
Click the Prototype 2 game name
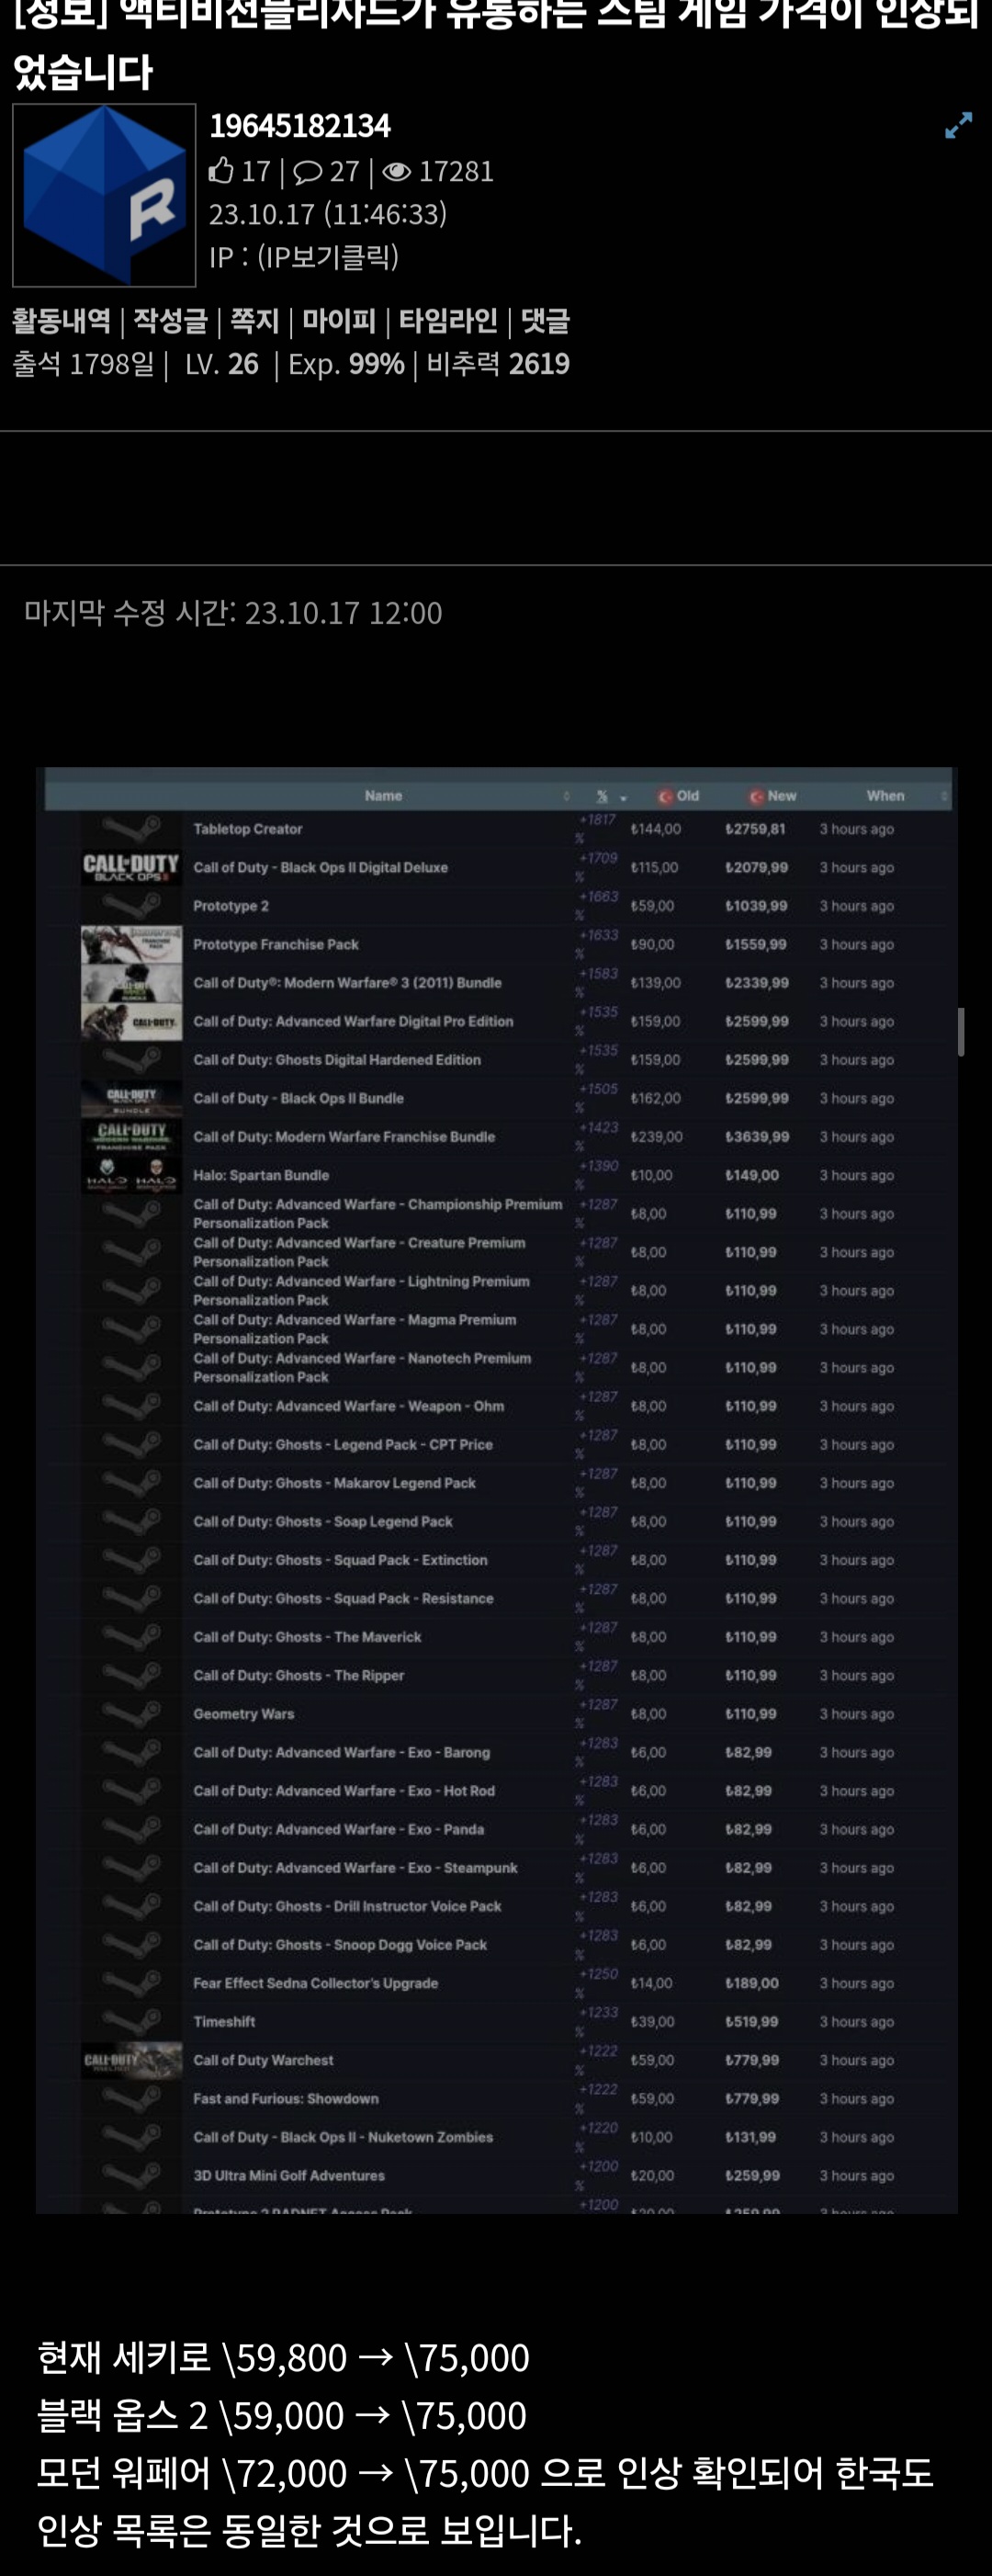click(x=231, y=906)
